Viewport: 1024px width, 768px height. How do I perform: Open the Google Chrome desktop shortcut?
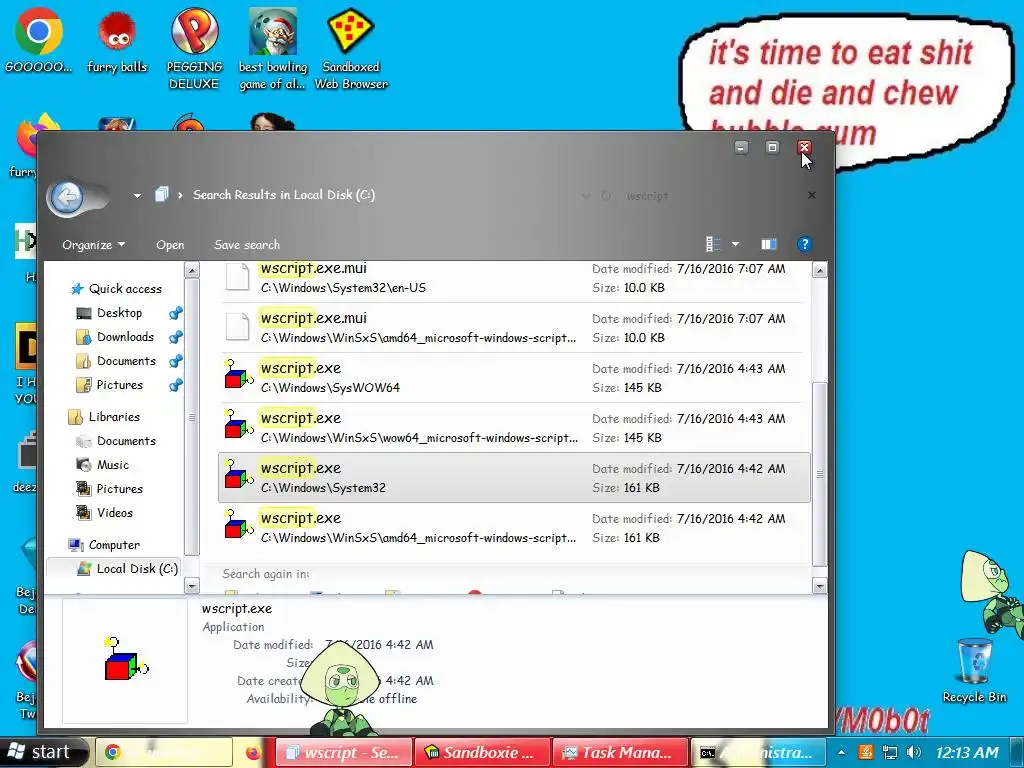coord(39,40)
